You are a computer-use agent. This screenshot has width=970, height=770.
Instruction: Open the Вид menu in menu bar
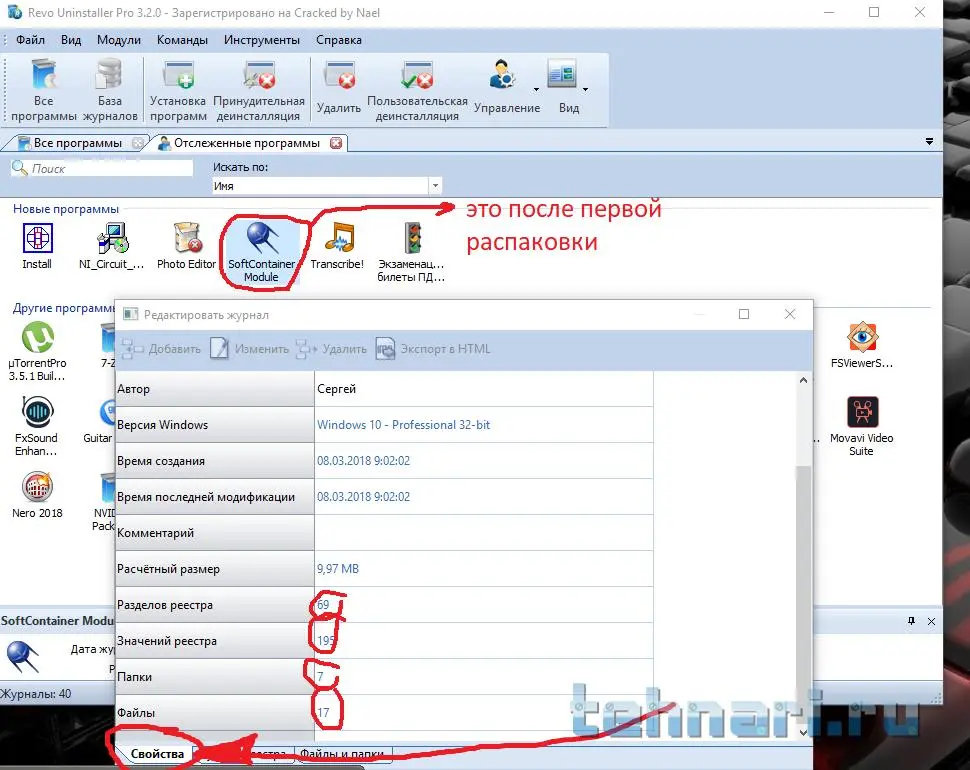click(71, 40)
